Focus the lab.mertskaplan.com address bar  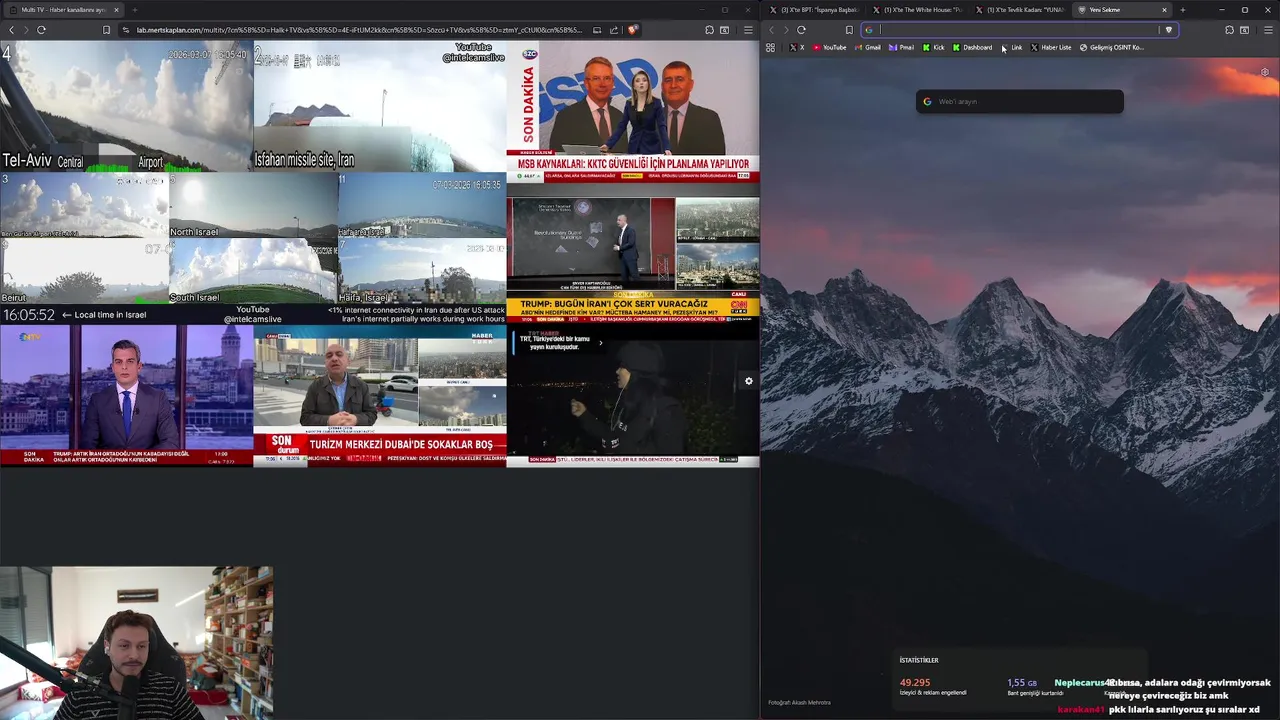[x=360, y=30]
